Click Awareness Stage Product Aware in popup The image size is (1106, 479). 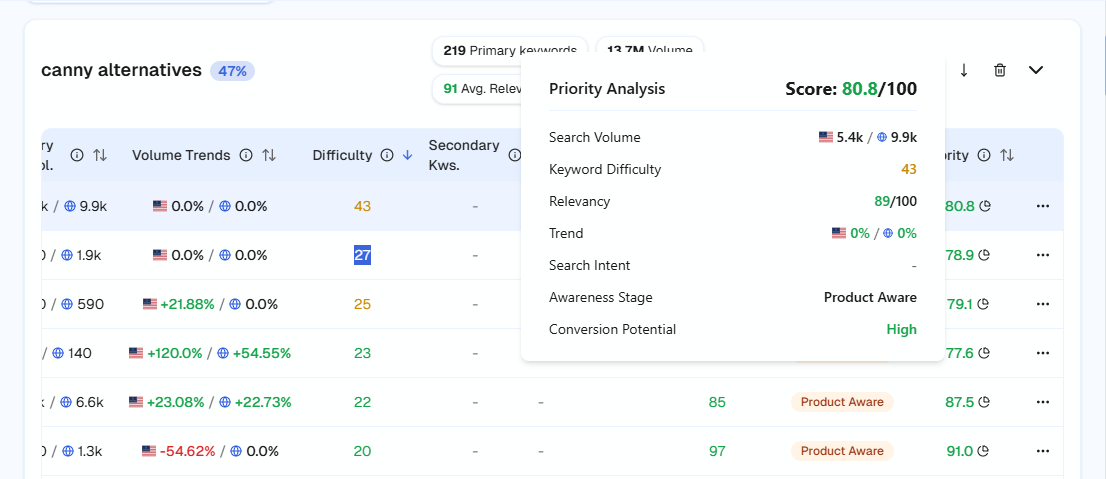(x=870, y=297)
